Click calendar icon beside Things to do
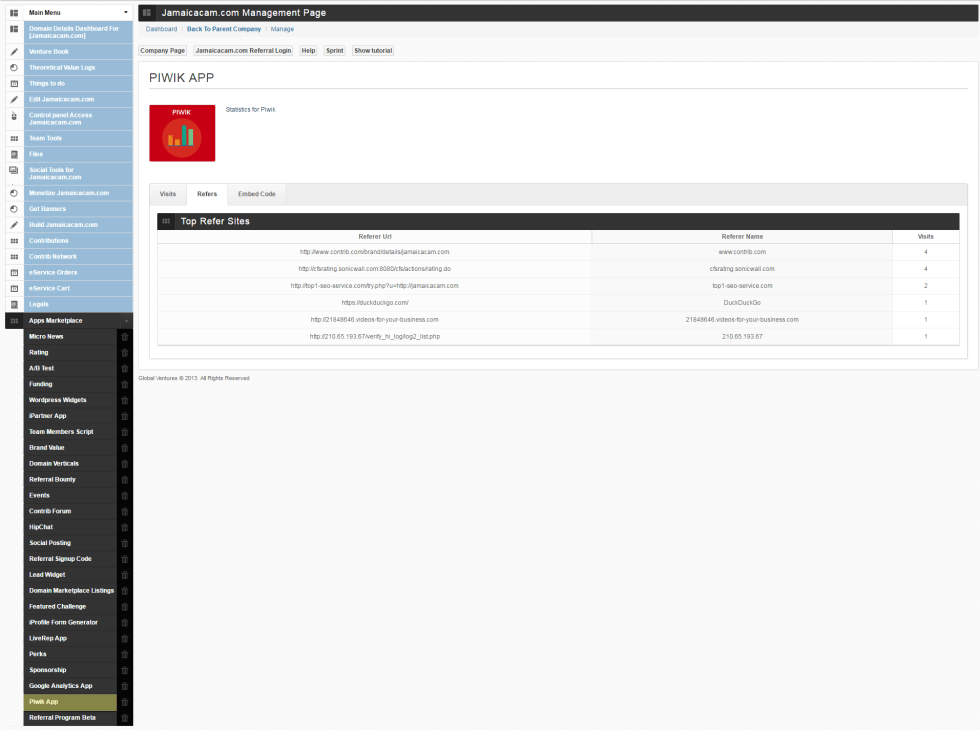 14,84
